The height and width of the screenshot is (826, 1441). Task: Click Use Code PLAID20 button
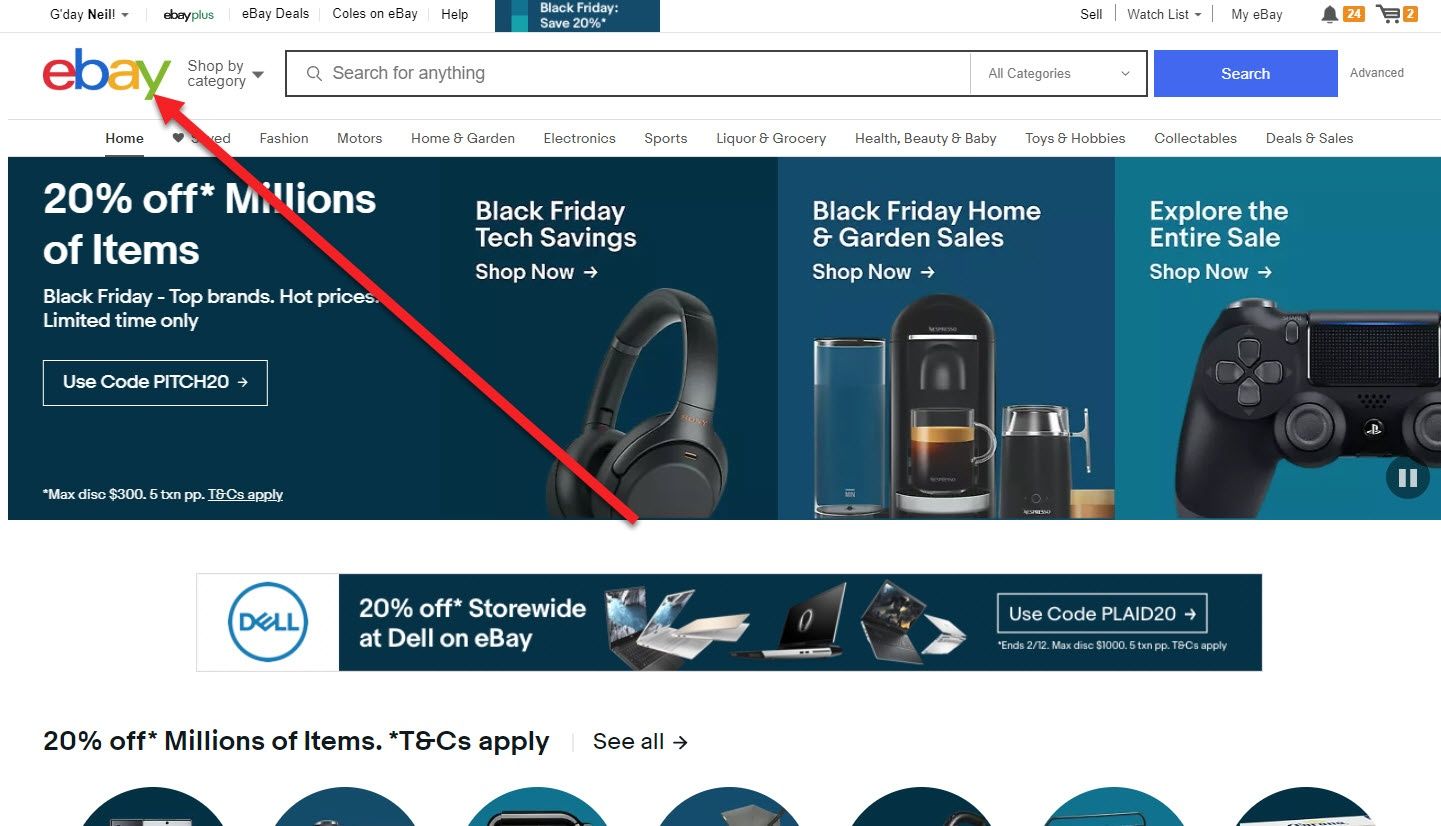1102,614
